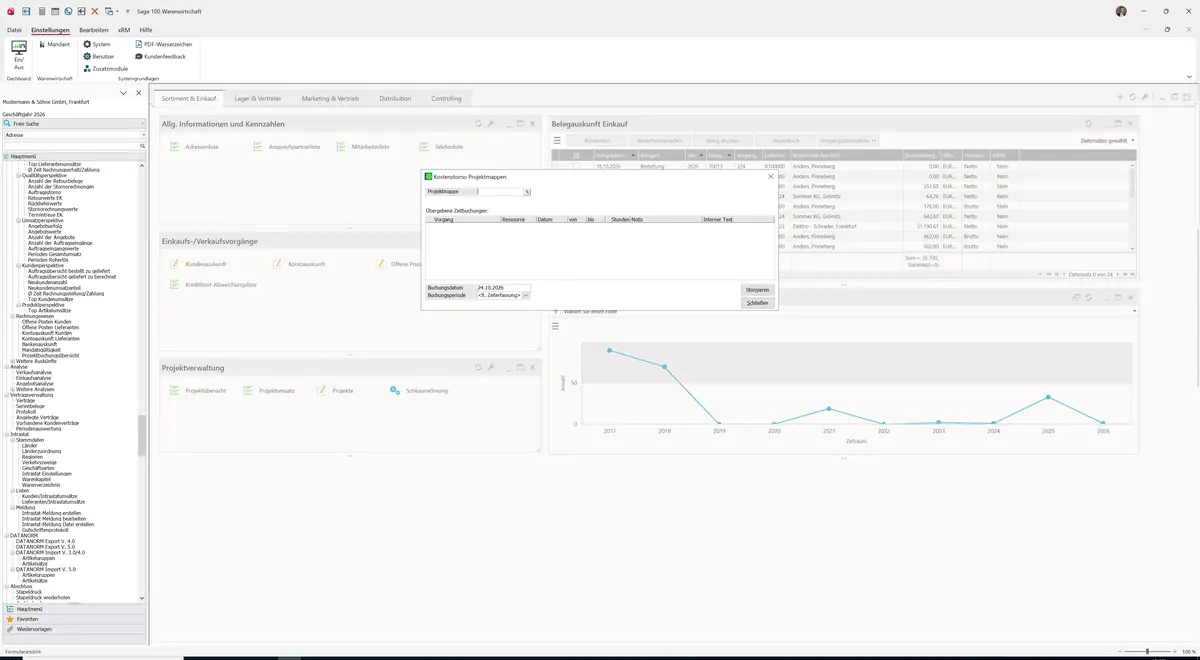
Task: Click the Buchungsdatum field showing 24.10.2026
Action: [504, 287]
